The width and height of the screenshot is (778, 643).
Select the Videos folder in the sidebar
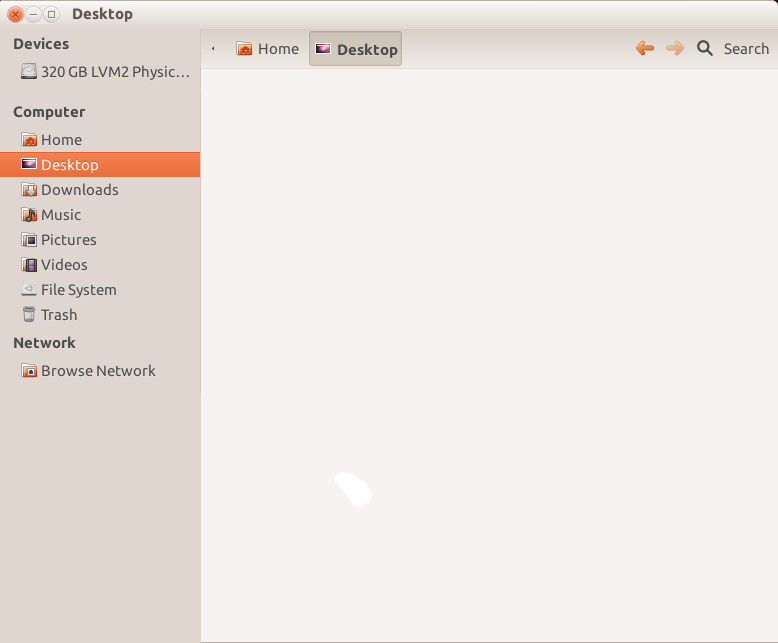click(x=64, y=265)
